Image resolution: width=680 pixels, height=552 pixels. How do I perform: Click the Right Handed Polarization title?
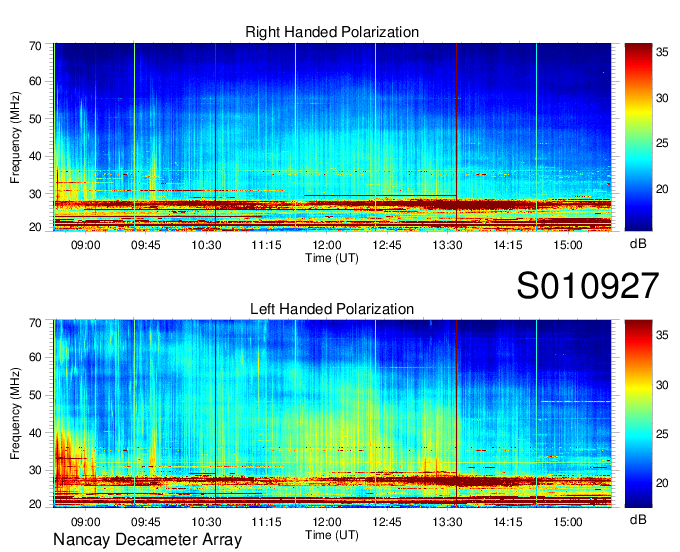coord(332,32)
